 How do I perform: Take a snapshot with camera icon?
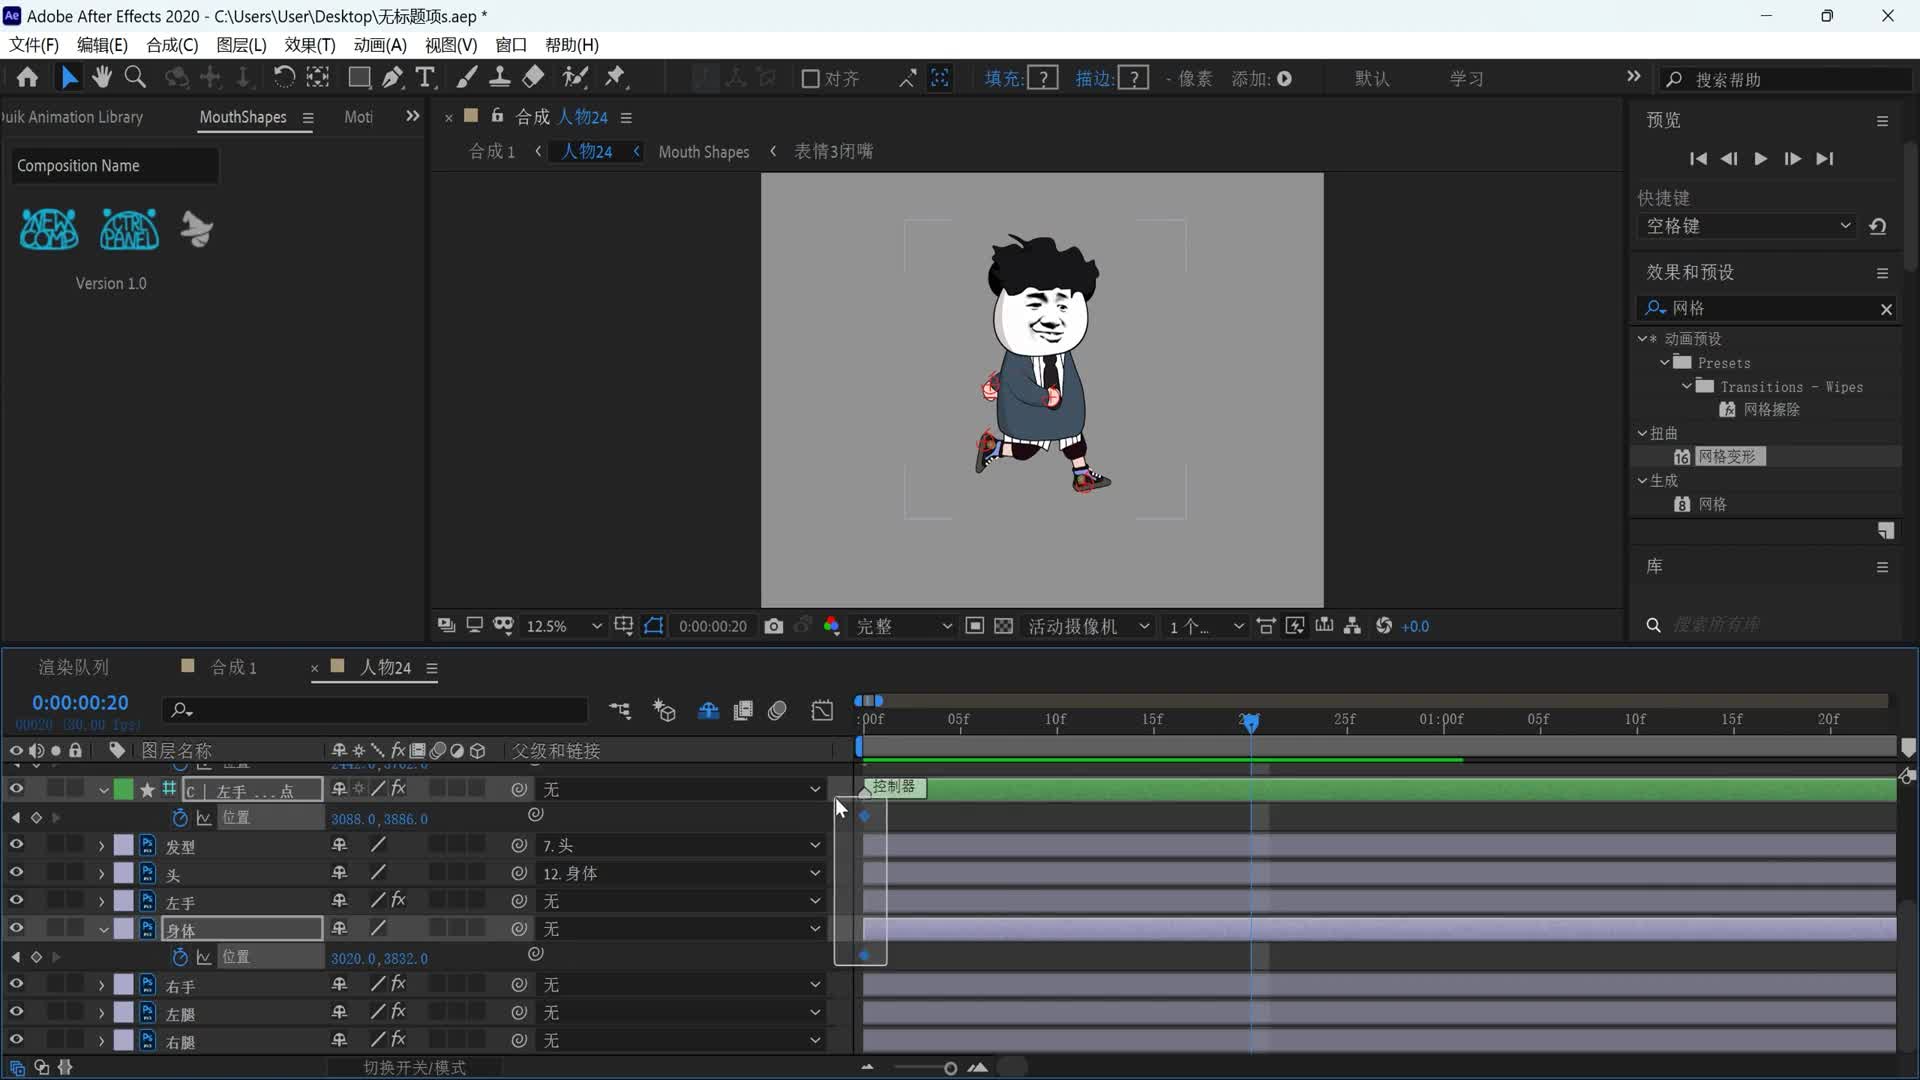pyautogui.click(x=773, y=626)
